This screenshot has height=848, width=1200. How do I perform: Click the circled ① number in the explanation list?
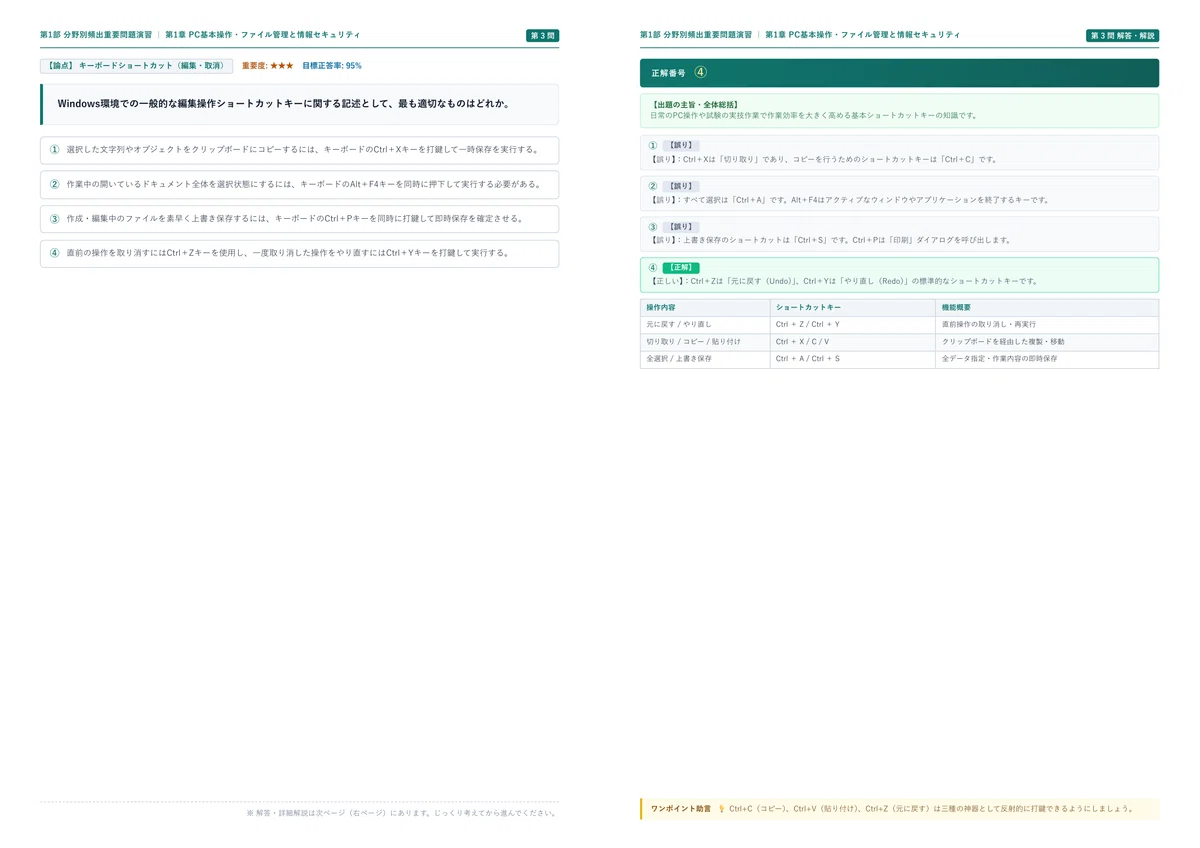click(653, 146)
